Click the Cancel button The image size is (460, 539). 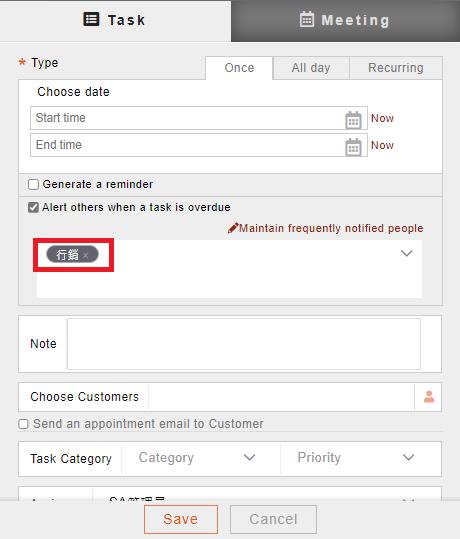(273, 519)
